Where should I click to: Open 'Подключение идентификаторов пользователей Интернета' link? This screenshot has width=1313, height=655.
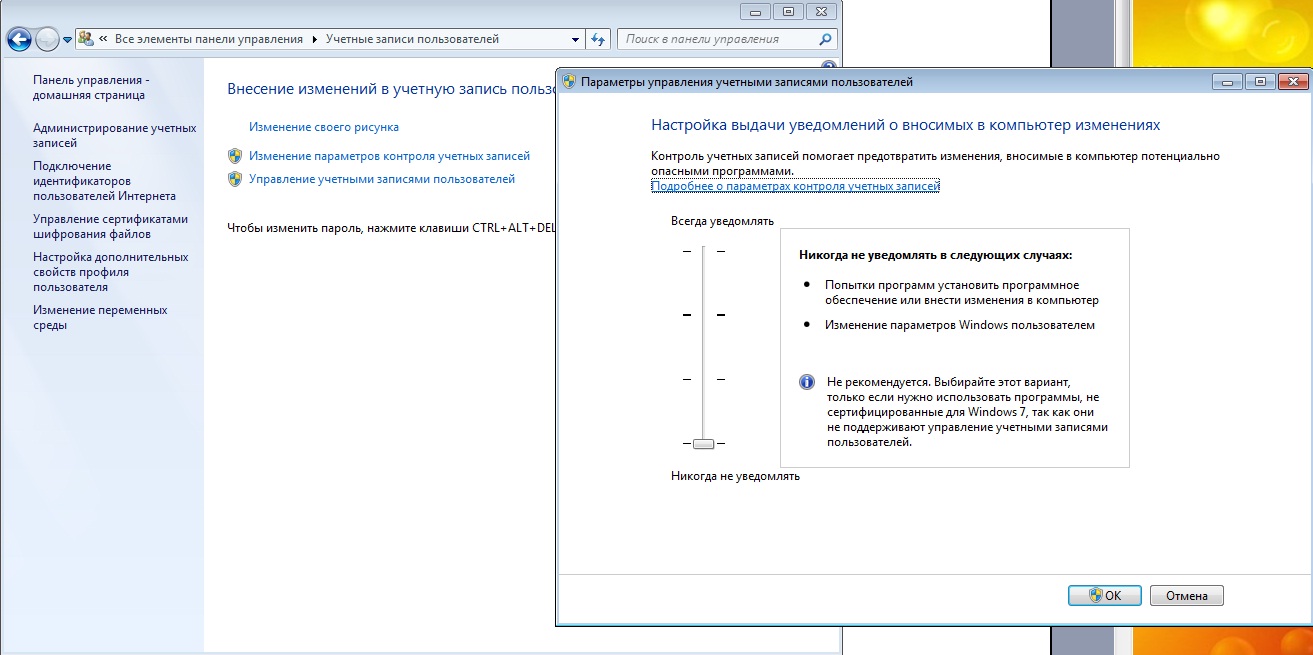[x=104, y=181]
